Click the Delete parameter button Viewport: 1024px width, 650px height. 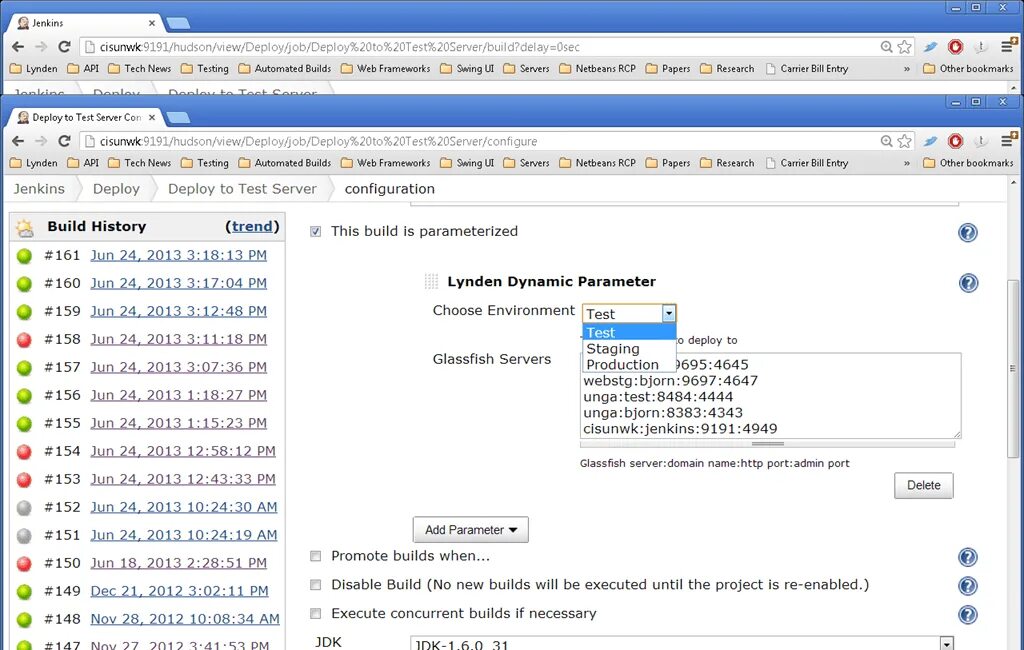[x=923, y=485]
